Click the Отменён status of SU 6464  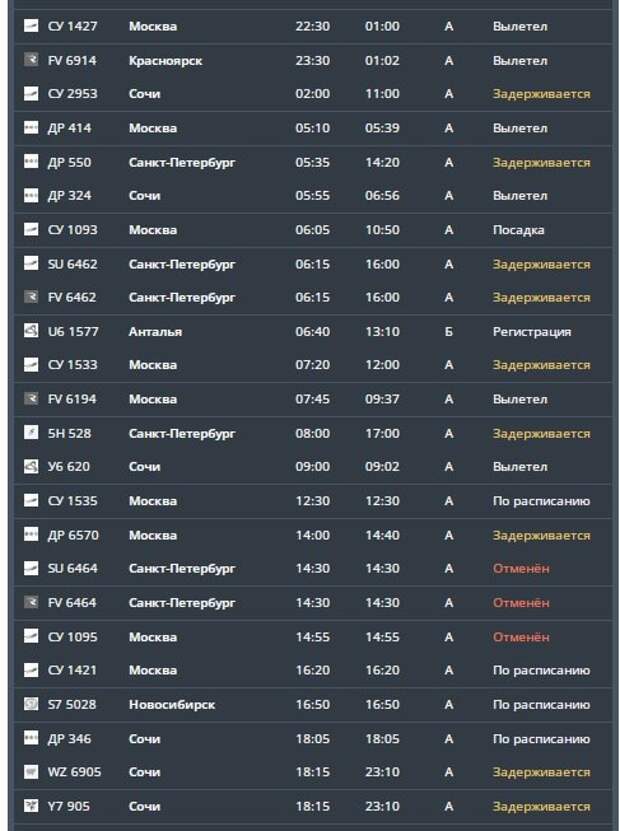pyautogui.click(x=521, y=569)
